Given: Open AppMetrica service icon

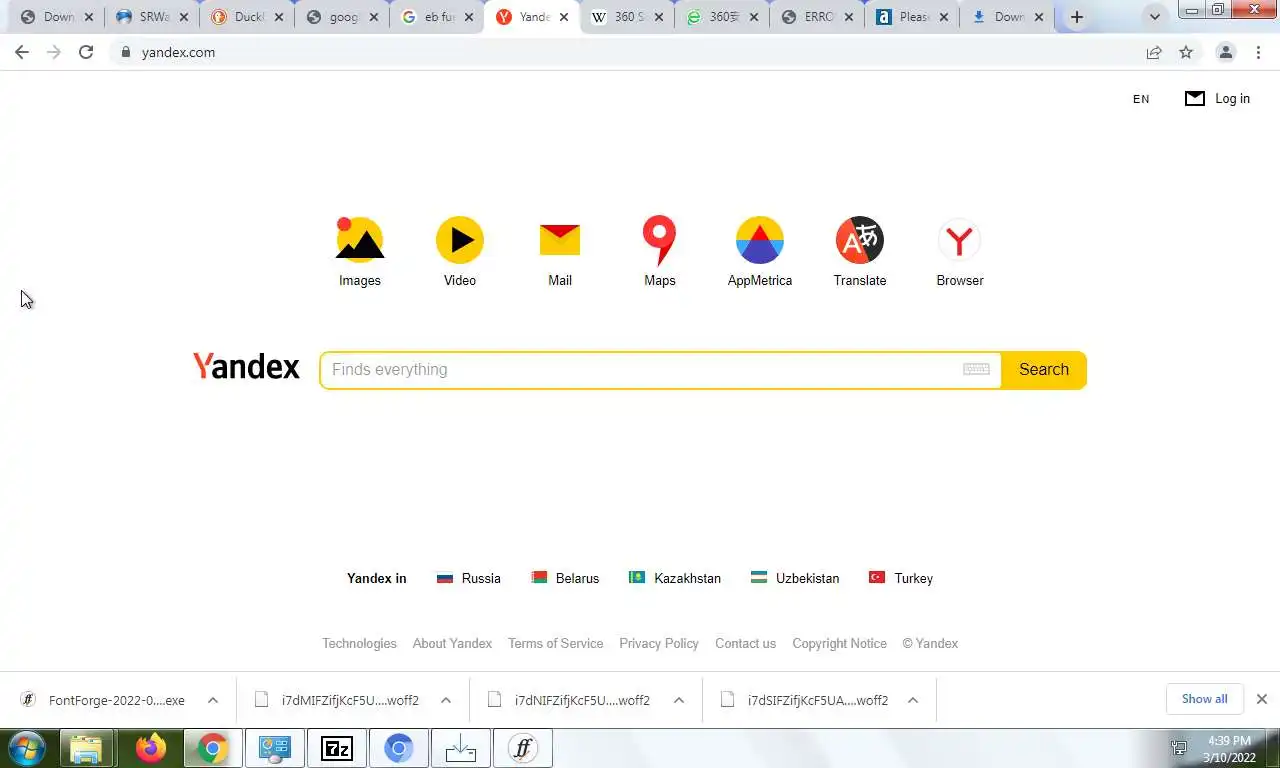Looking at the screenshot, I should 760,241.
